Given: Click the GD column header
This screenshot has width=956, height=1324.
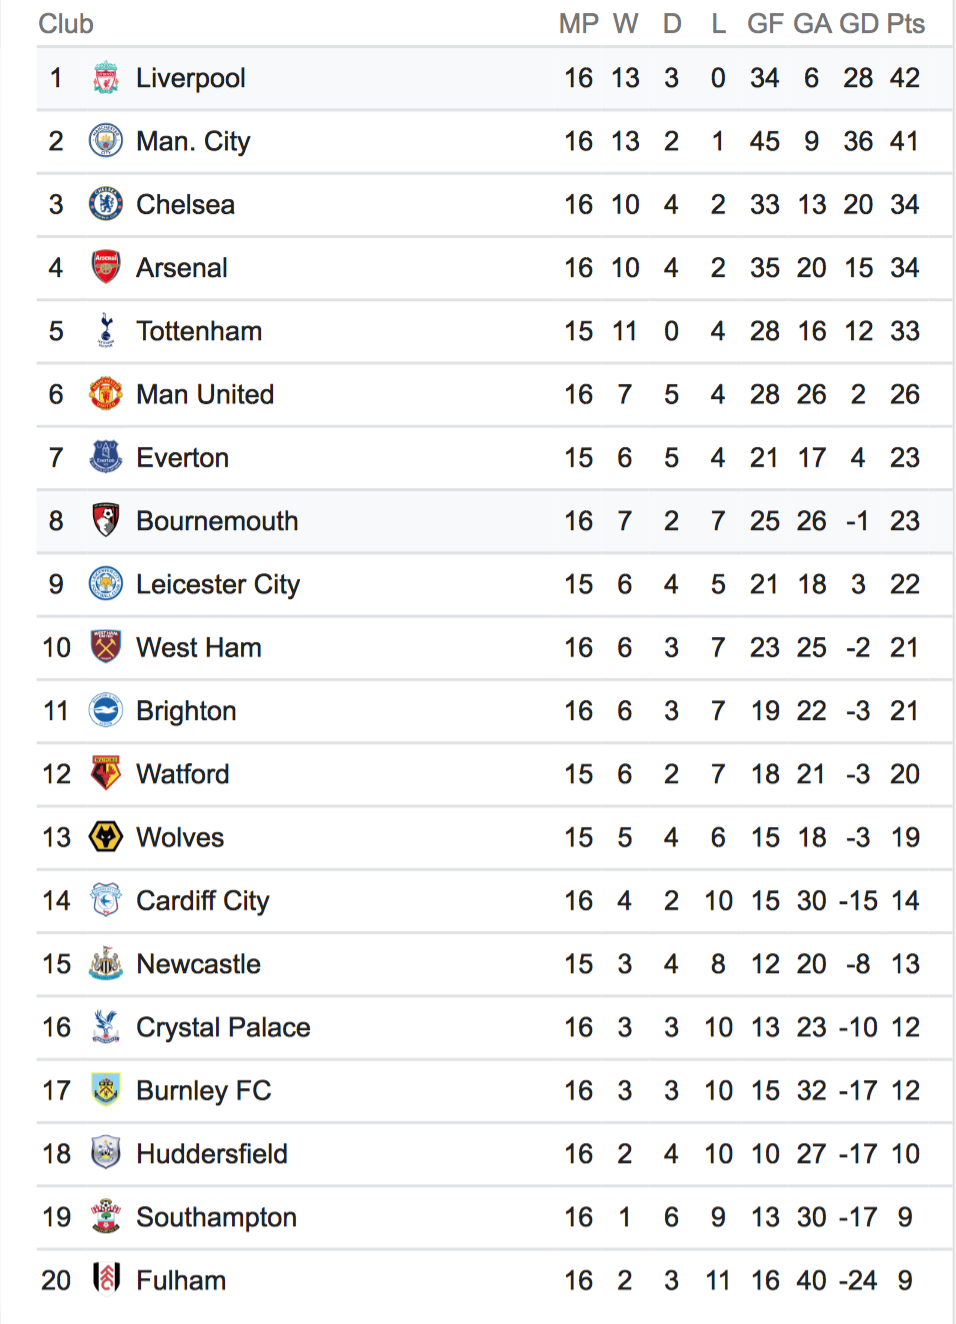Looking at the screenshot, I should [x=859, y=23].
